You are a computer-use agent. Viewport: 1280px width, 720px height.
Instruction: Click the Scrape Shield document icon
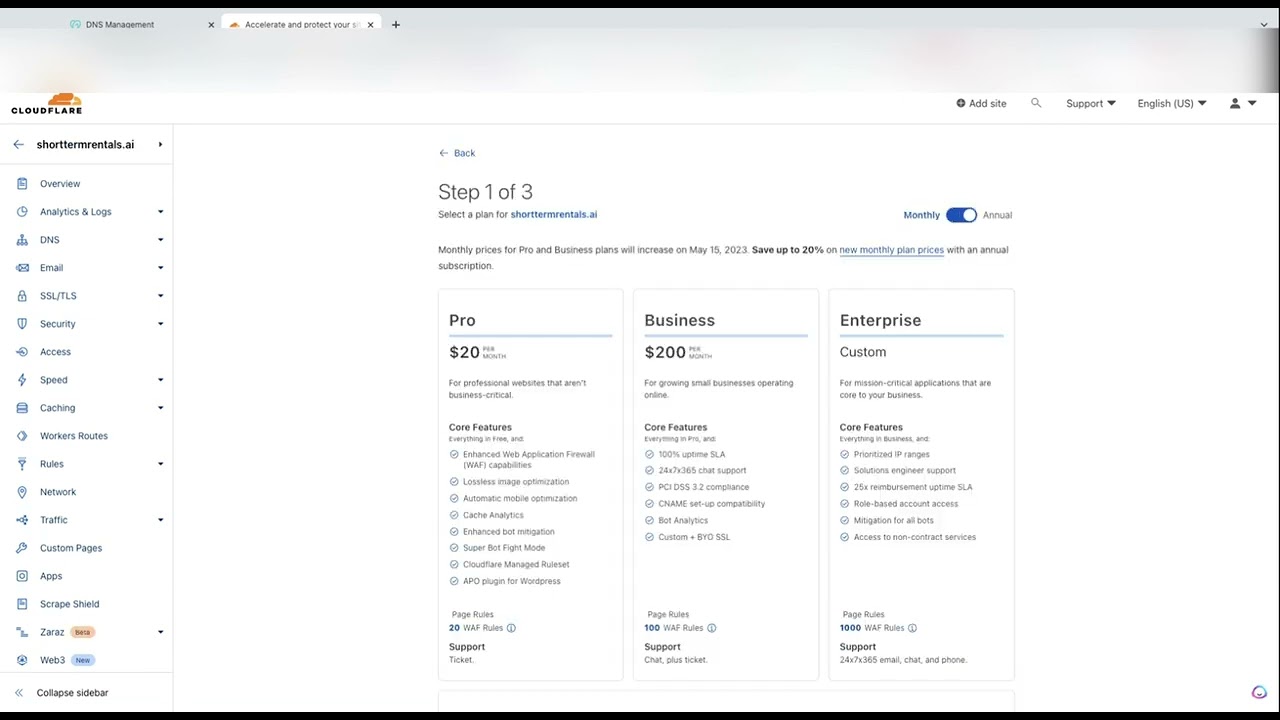(22, 604)
